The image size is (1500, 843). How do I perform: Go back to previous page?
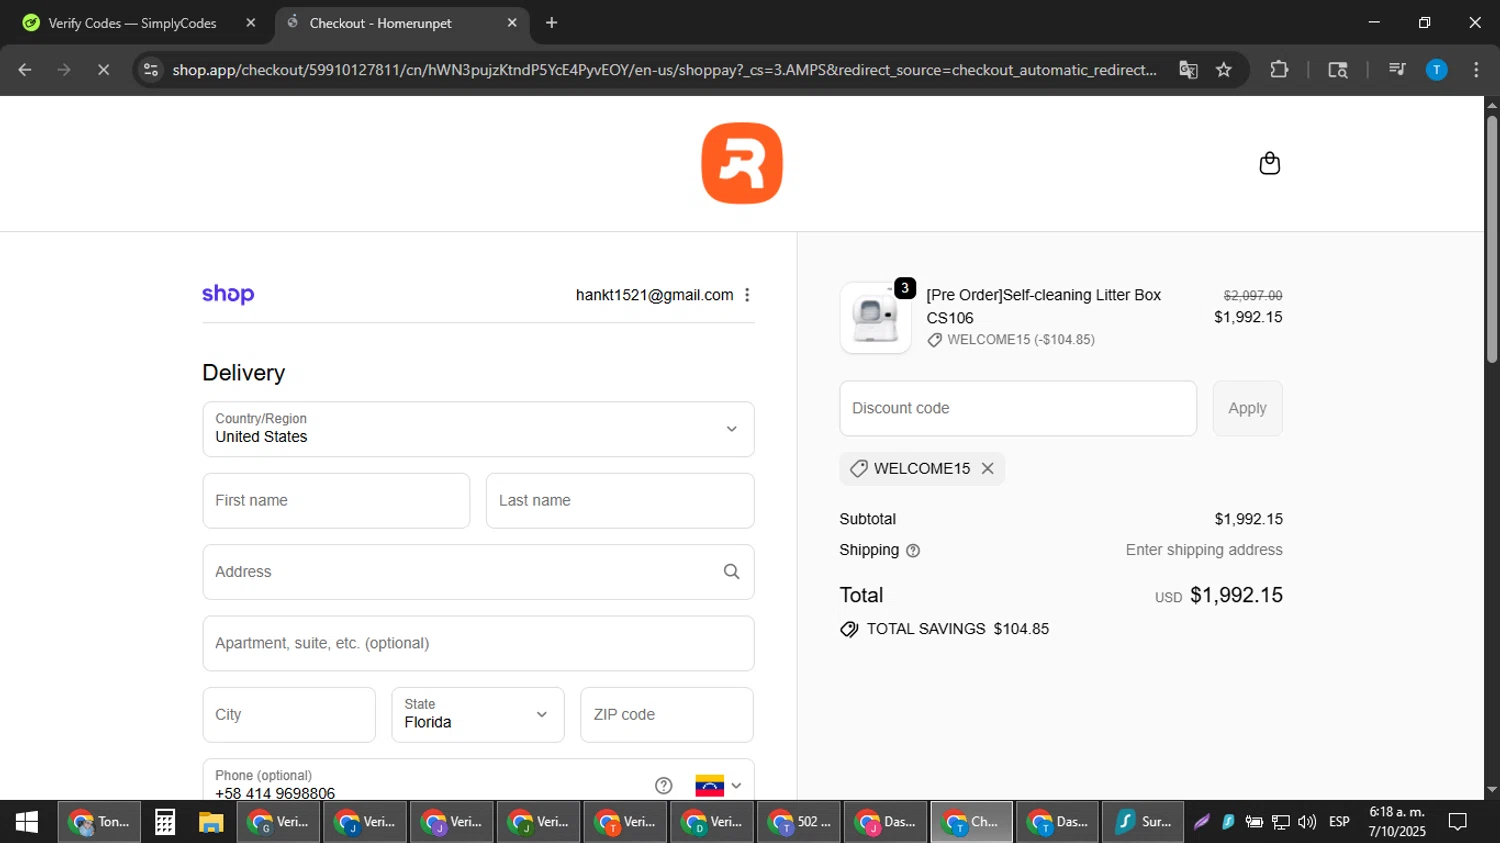click(25, 70)
